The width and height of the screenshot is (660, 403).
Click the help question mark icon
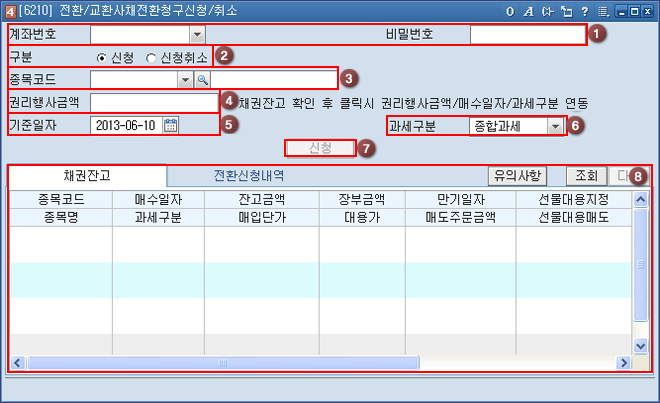[x=583, y=10]
